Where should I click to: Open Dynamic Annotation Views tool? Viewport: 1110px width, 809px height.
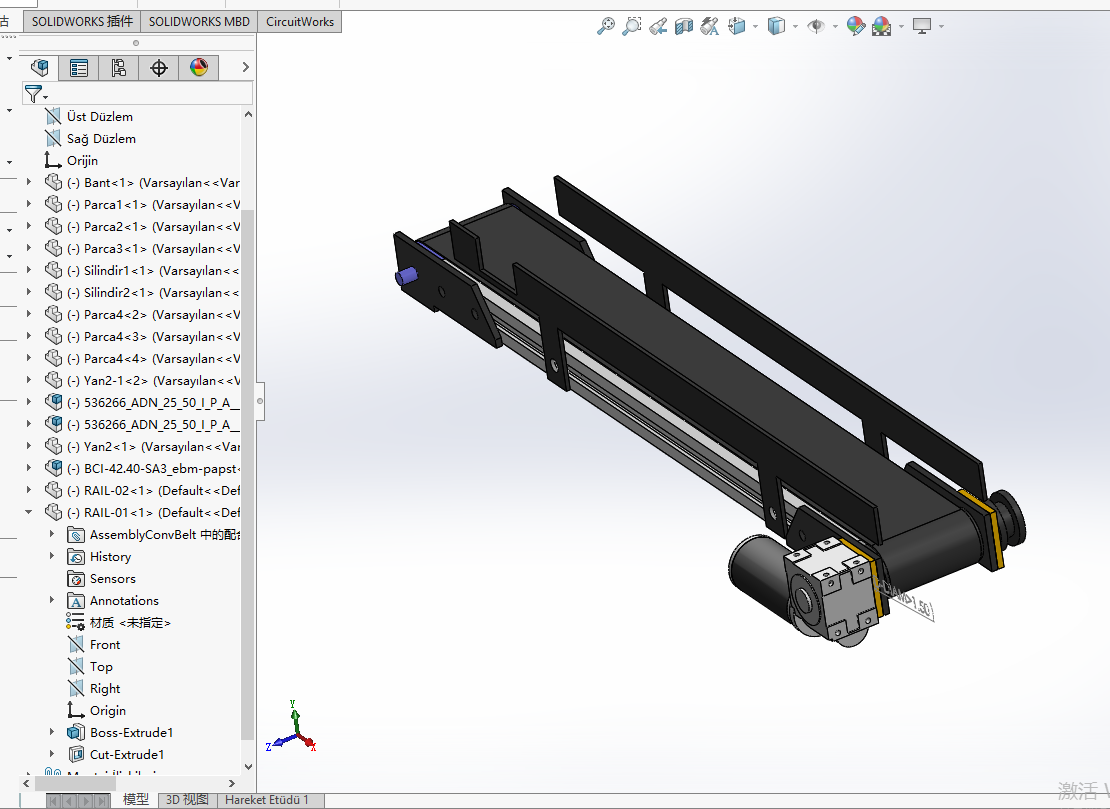point(709,26)
